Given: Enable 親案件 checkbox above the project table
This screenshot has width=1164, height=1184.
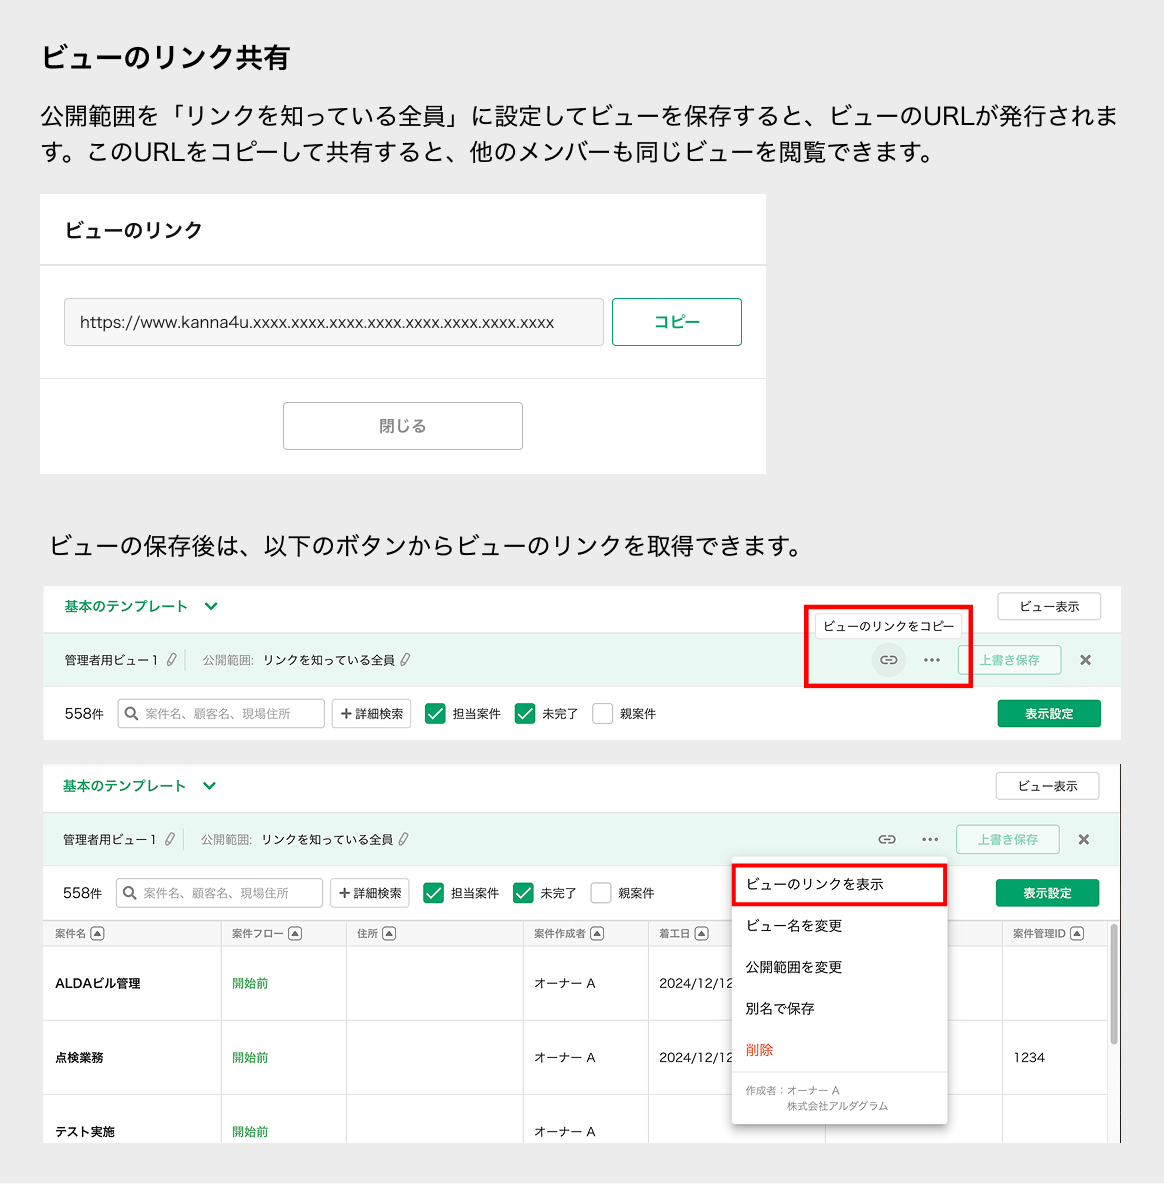Looking at the screenshot, I should [x=601, y=893].
